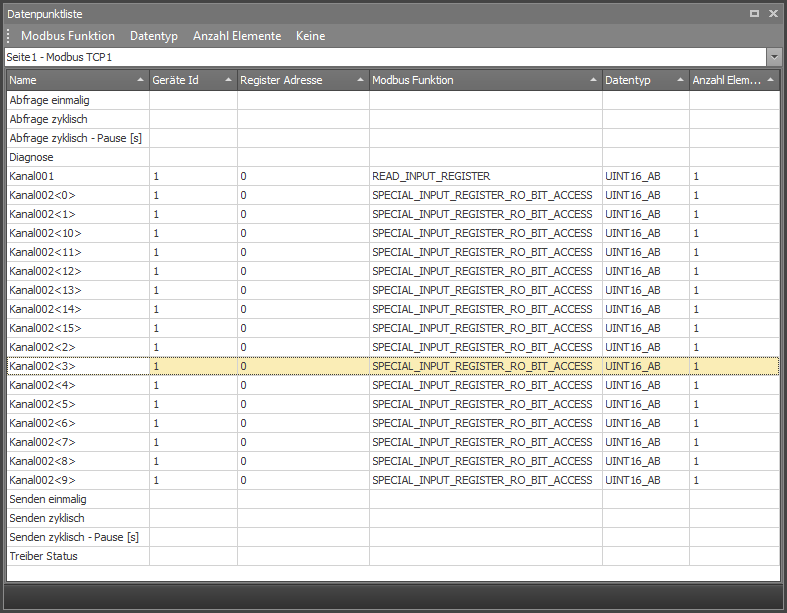The image size is (787, 613).
Task: Click Modbus Funktion cell of Kanal002<3>
Action: 485,366
